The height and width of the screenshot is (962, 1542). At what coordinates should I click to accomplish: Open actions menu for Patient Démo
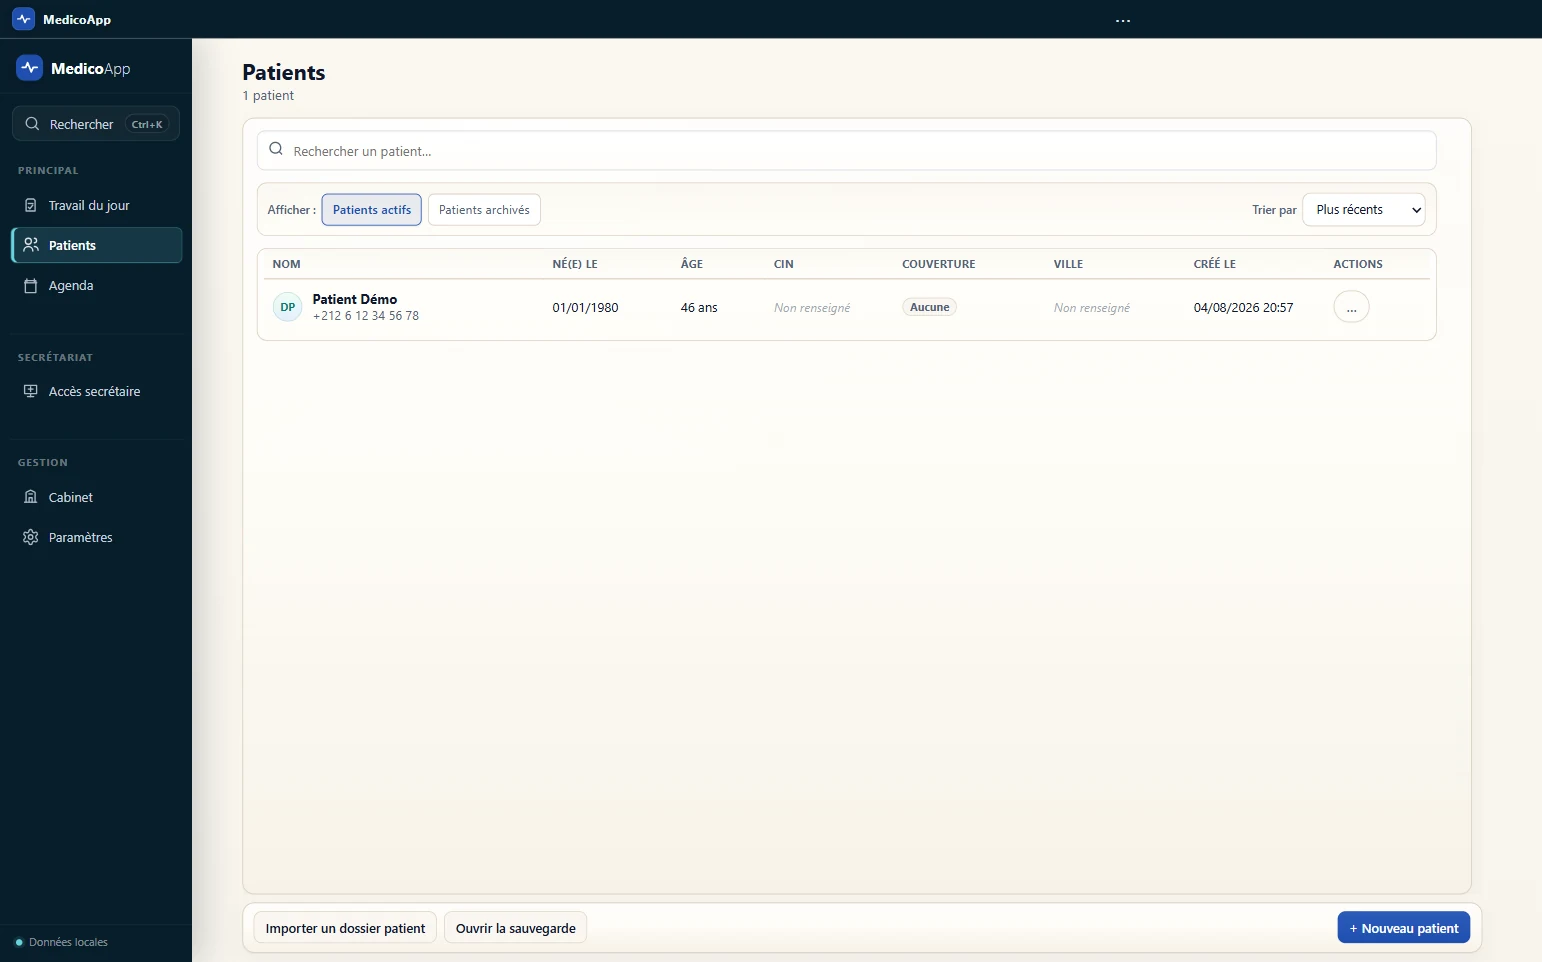1351,307
